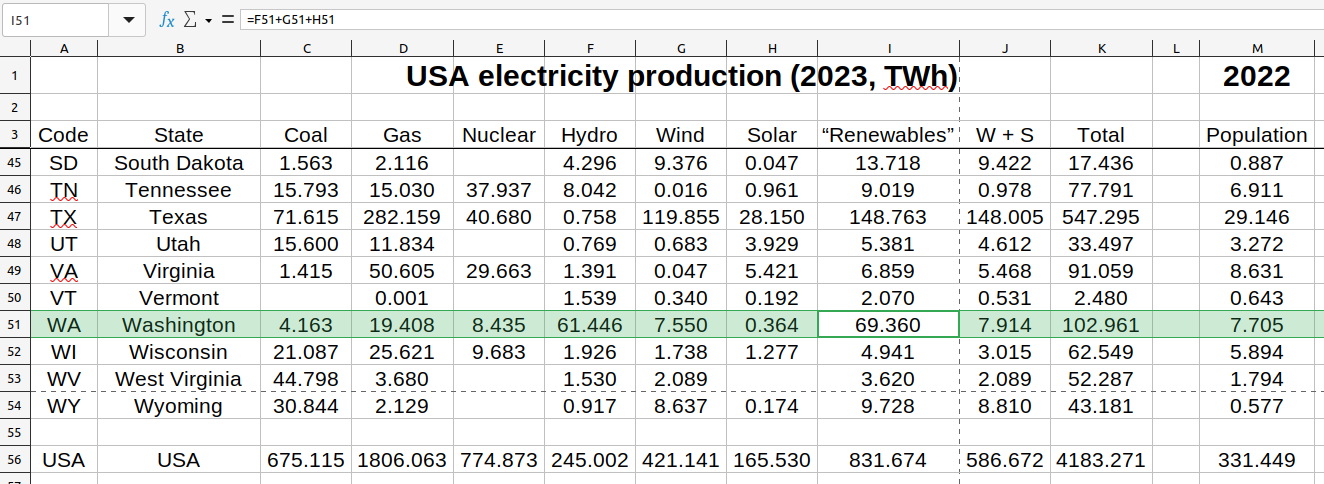Select the title cell USA electricity production
Screen dimensions: 1324x484
coord(681,76)
